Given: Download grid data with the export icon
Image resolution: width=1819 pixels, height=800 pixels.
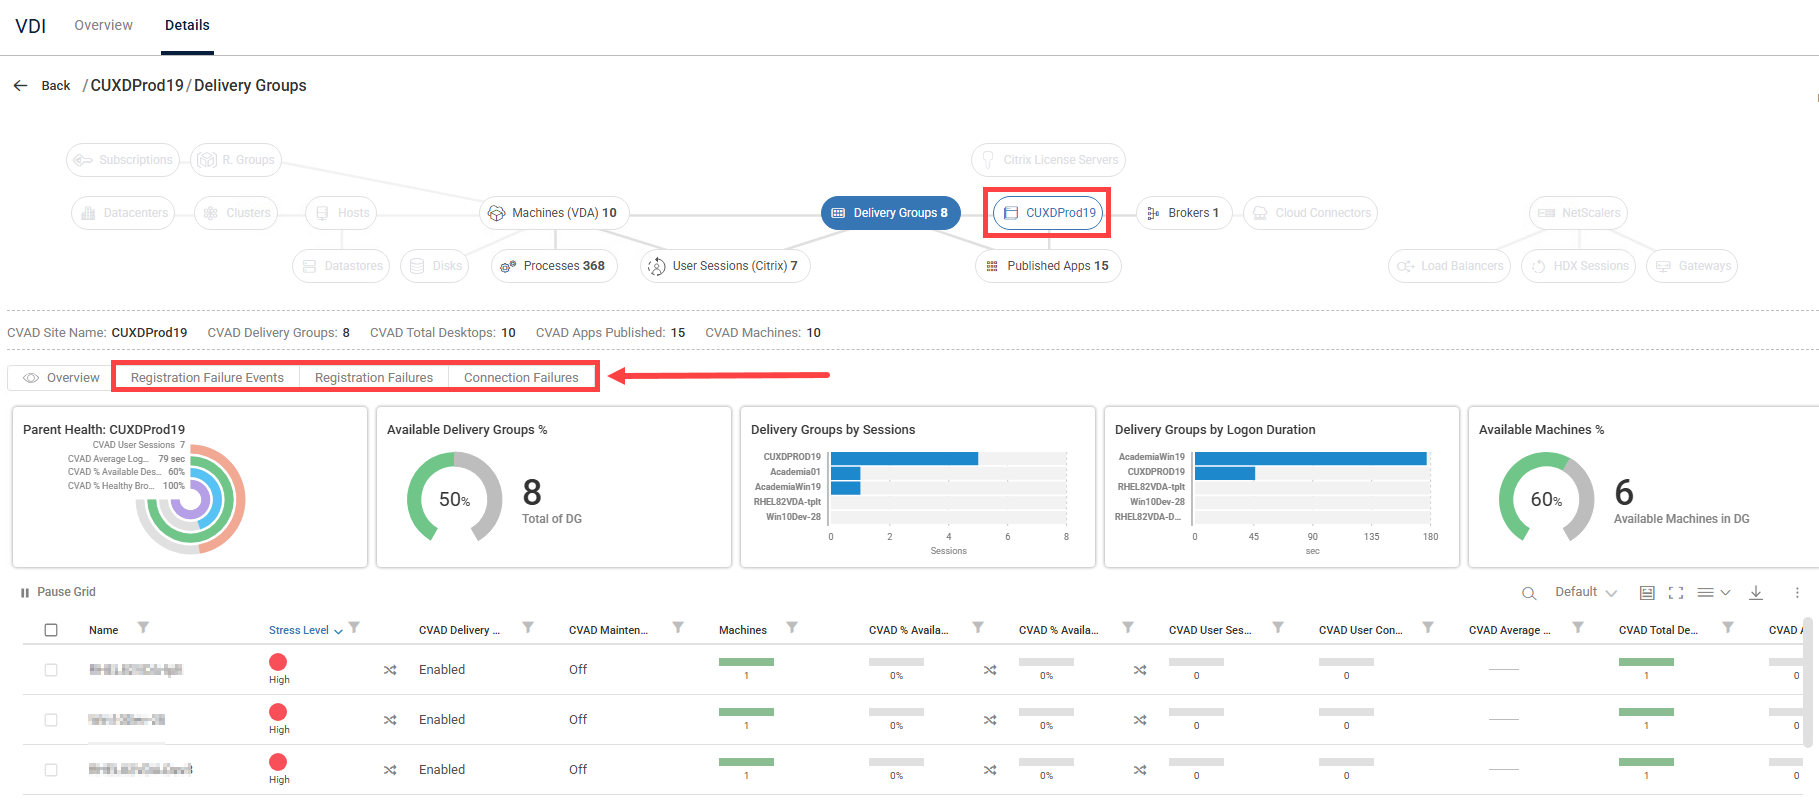Looking at the screenshot, I should click(1756, 593).
